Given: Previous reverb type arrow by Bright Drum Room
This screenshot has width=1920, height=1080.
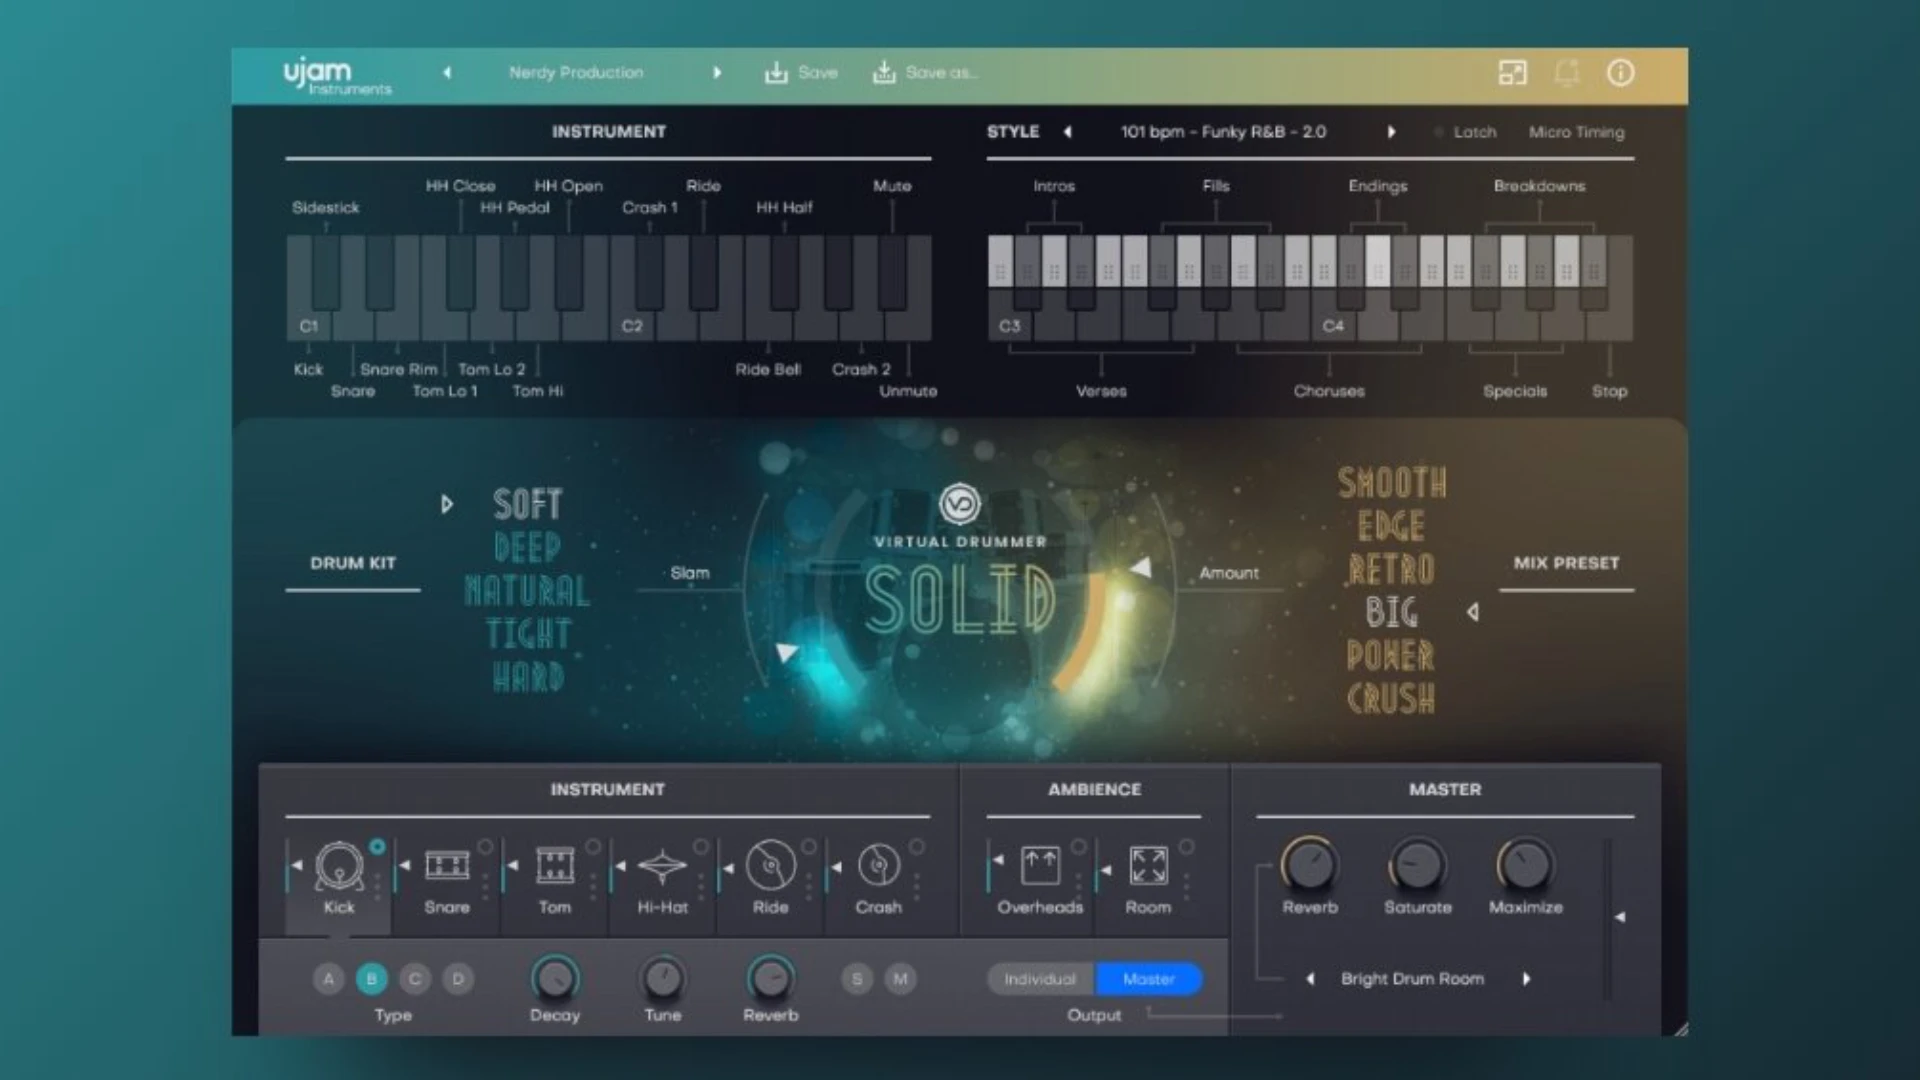Looking at the screenshot, I should point(1310,979).
